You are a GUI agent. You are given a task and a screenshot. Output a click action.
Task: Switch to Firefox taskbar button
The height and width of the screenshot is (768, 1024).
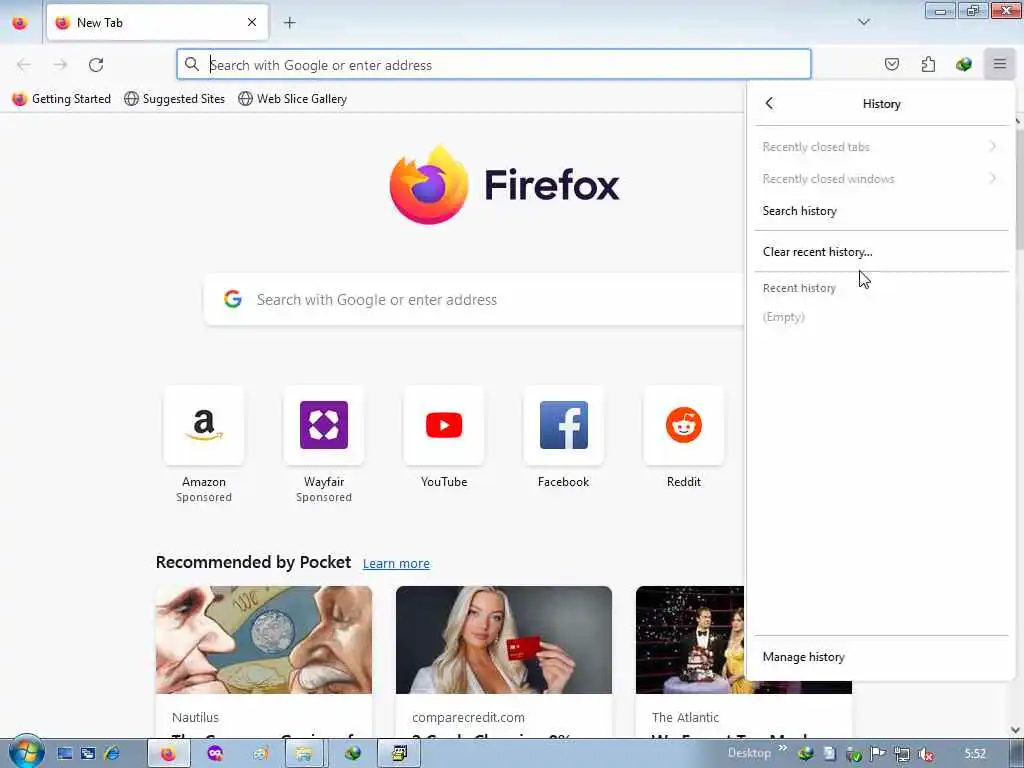coord(168,754)
